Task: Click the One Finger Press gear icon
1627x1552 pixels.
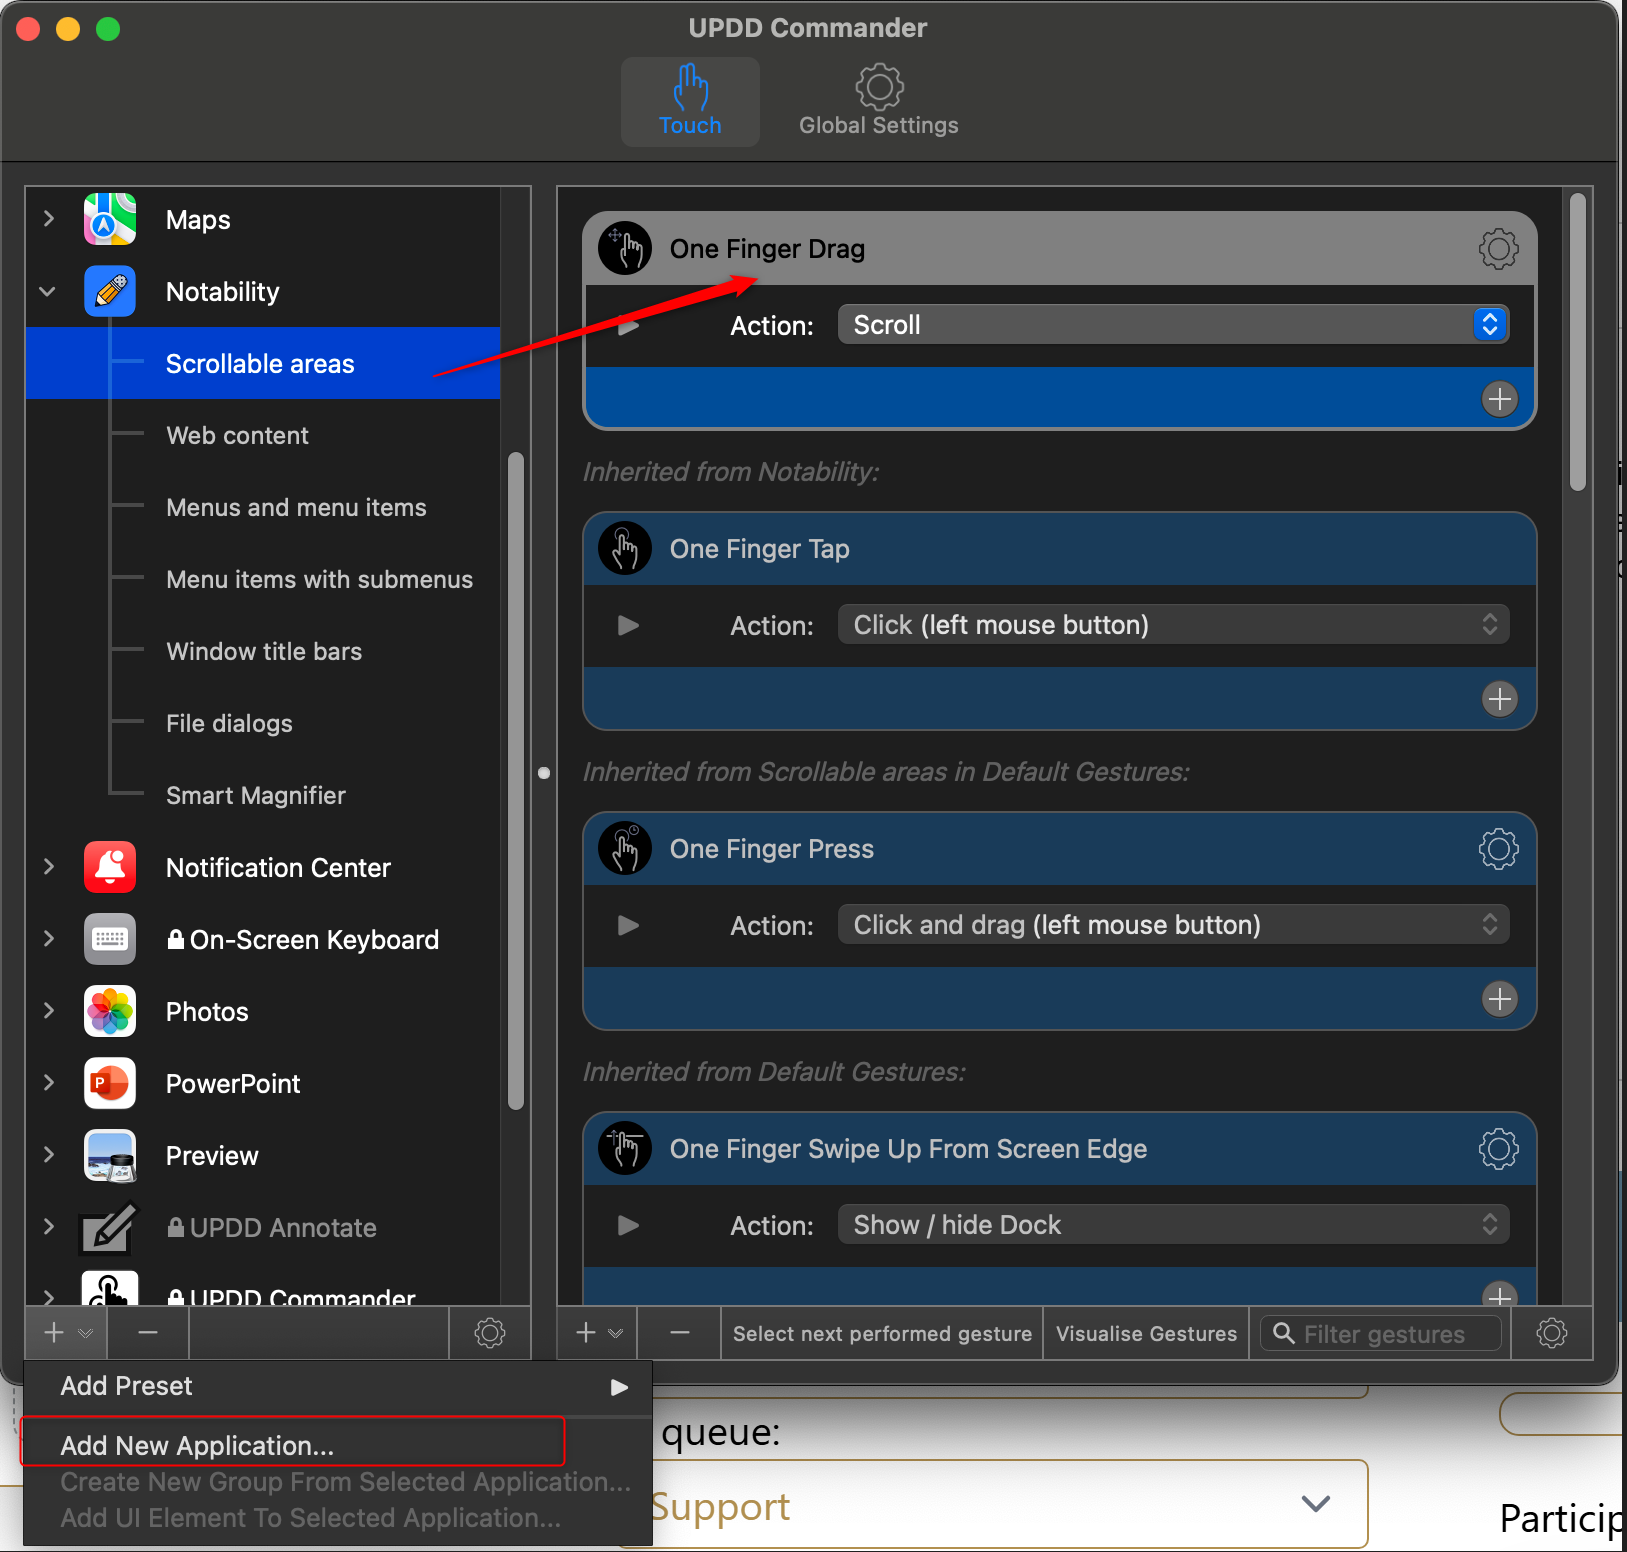Action: pyautogui.click(x=1497, y=849)
